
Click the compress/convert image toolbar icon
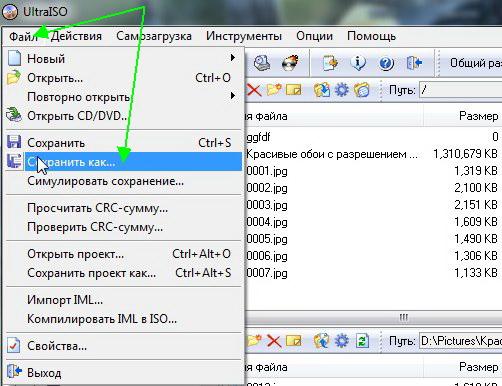pos(330,63)
